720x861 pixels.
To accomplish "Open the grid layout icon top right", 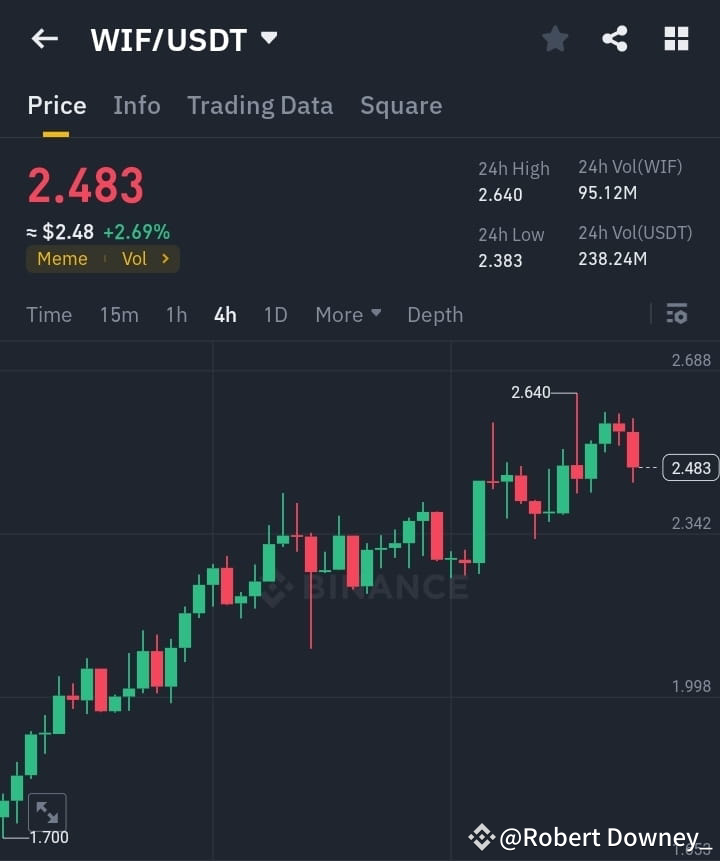I will point(676,38).
